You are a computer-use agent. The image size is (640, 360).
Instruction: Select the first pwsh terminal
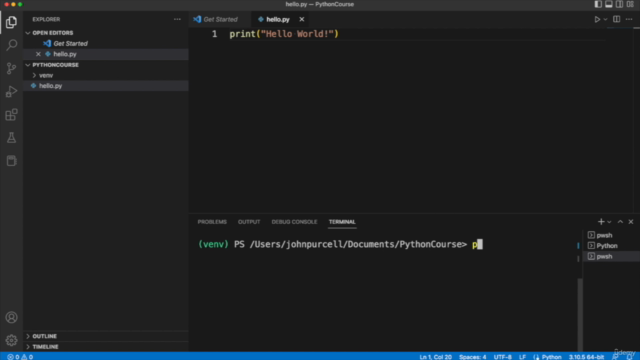[611, 235]
